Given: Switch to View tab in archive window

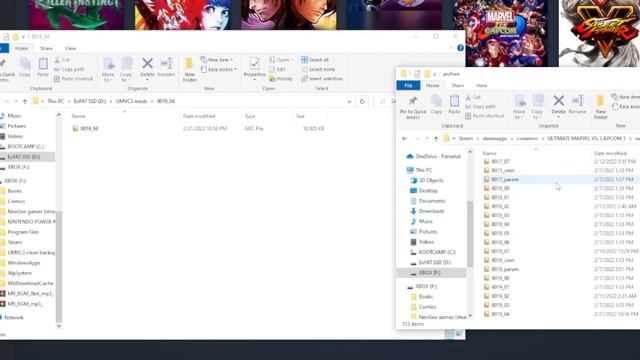Looking at the screenshot, I should point(481,85).
